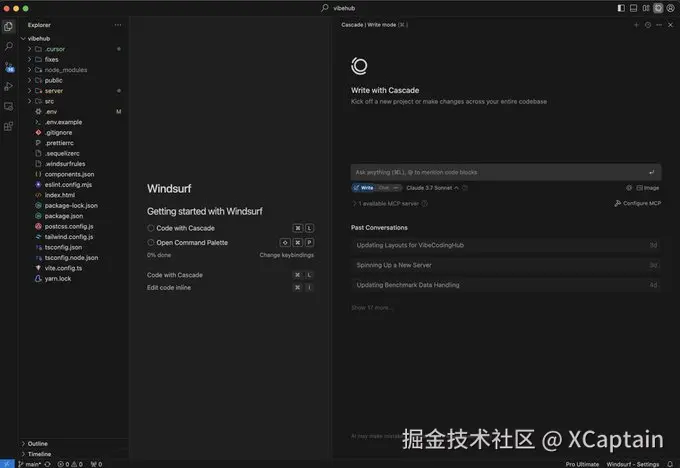Open Cascade panel more options ellipsis

(659, 25)
